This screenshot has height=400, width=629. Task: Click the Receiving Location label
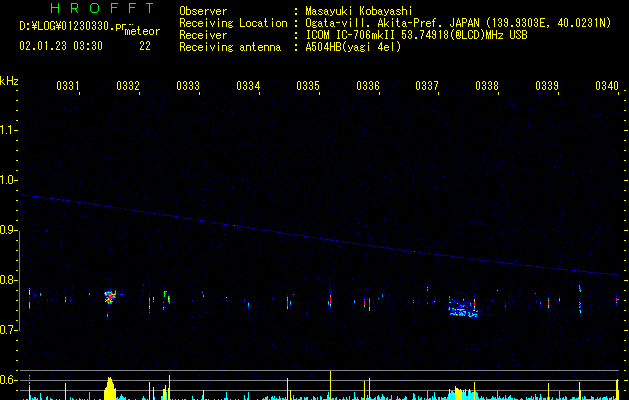(233, 23)
